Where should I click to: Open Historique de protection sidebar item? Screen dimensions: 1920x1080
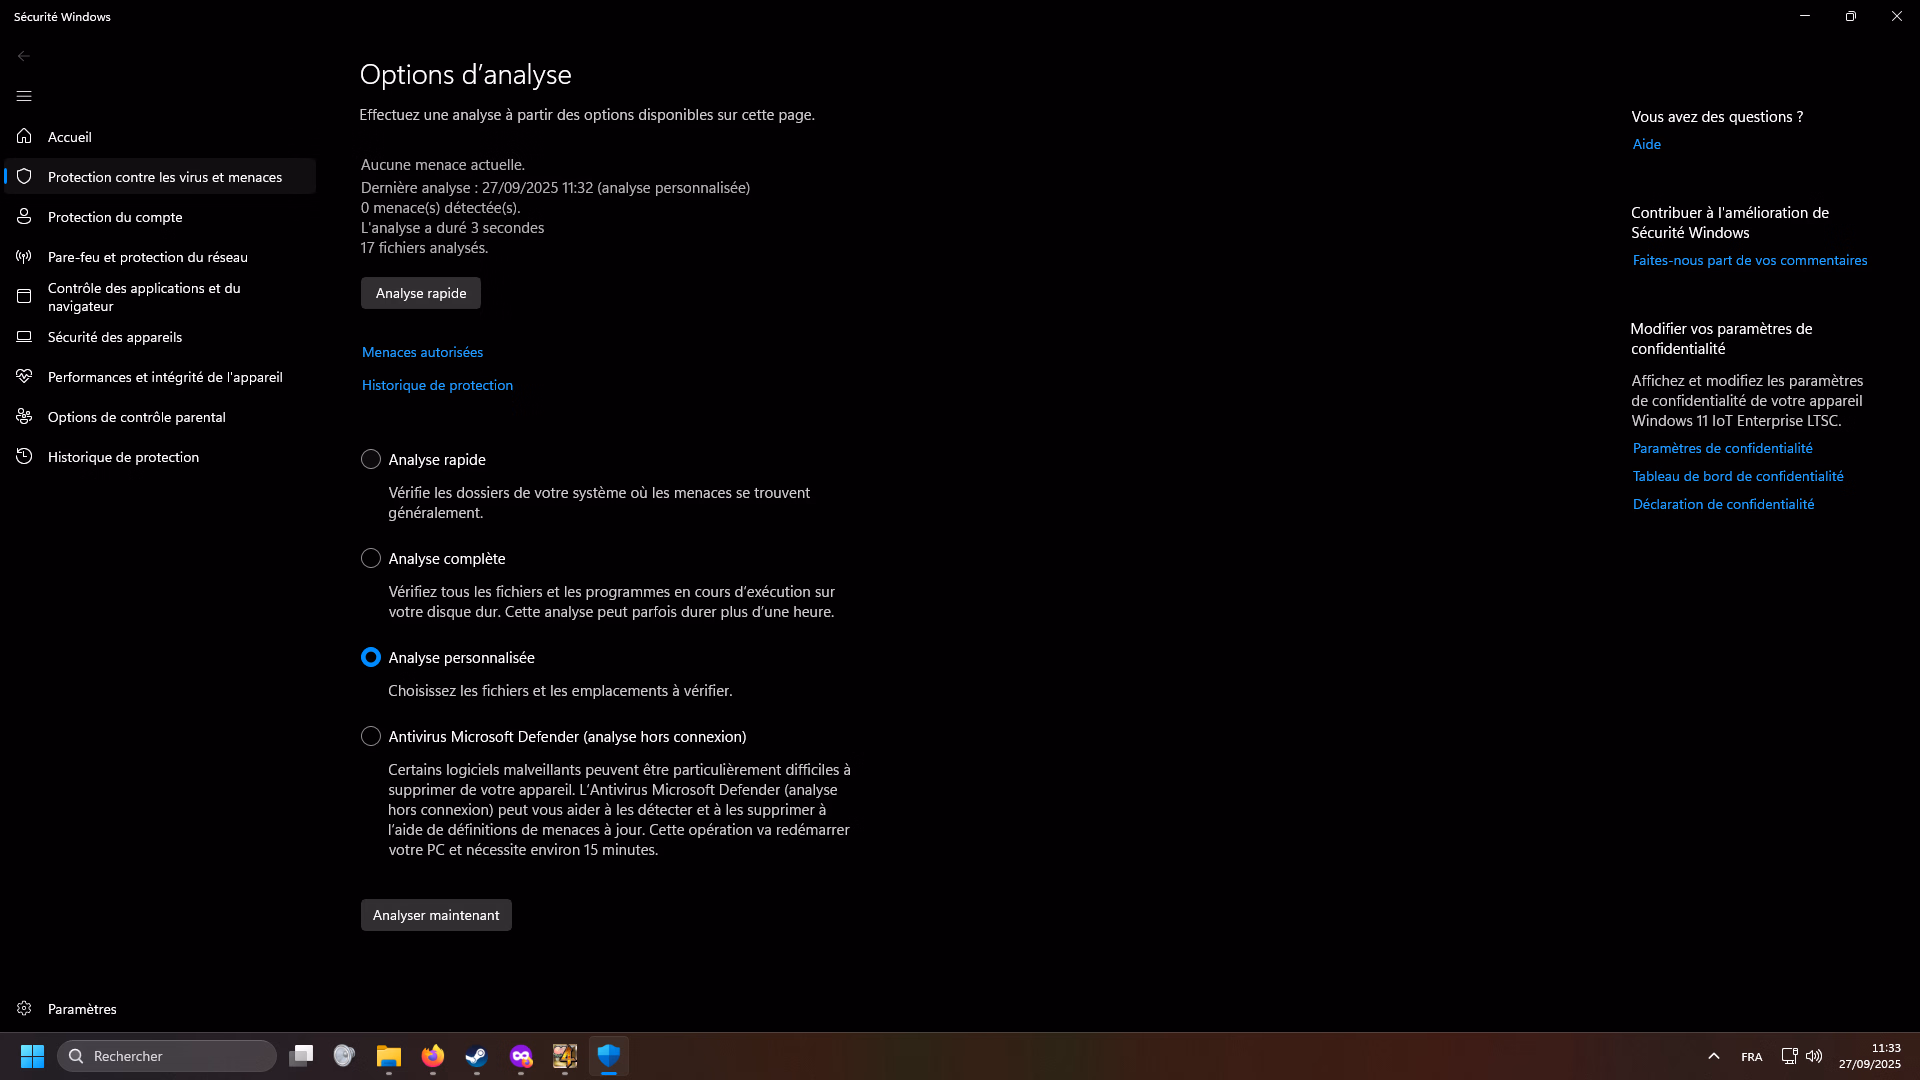tap(123, 457)
